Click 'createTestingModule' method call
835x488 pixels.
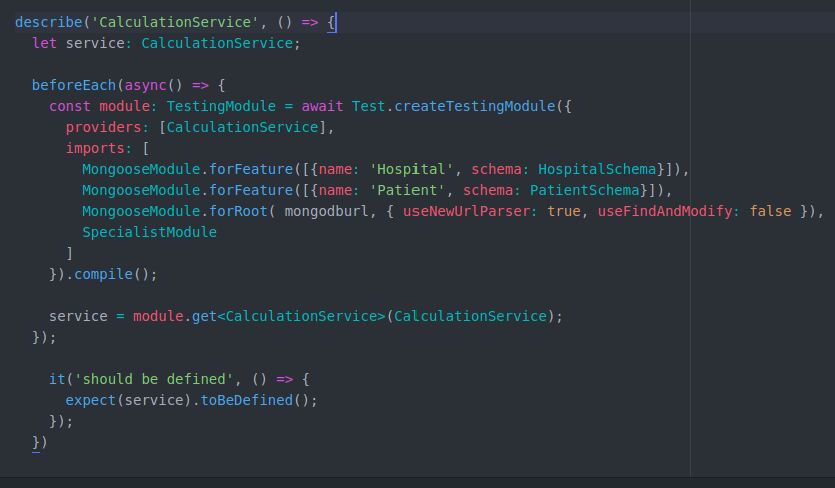point(474,106)
